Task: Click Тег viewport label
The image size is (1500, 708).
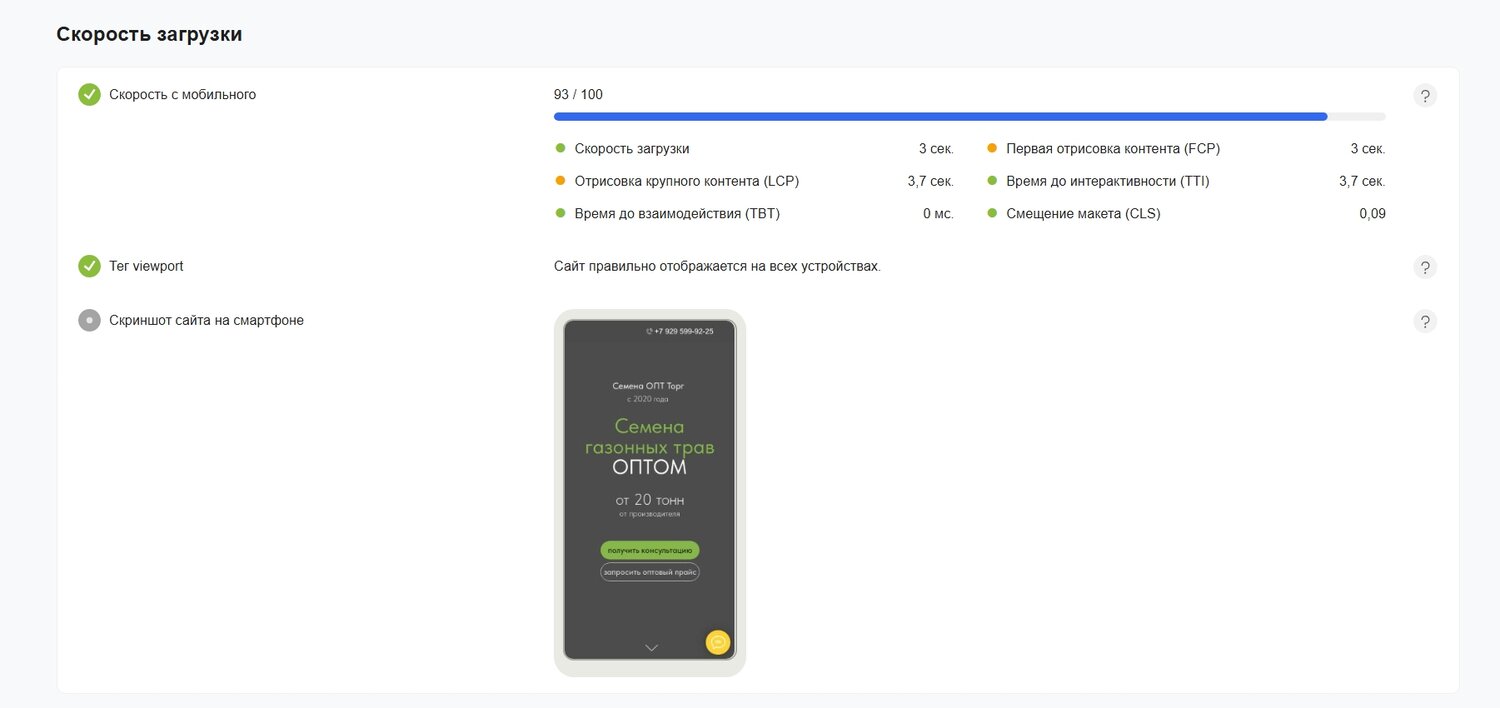Action: (x=146, y=266)
